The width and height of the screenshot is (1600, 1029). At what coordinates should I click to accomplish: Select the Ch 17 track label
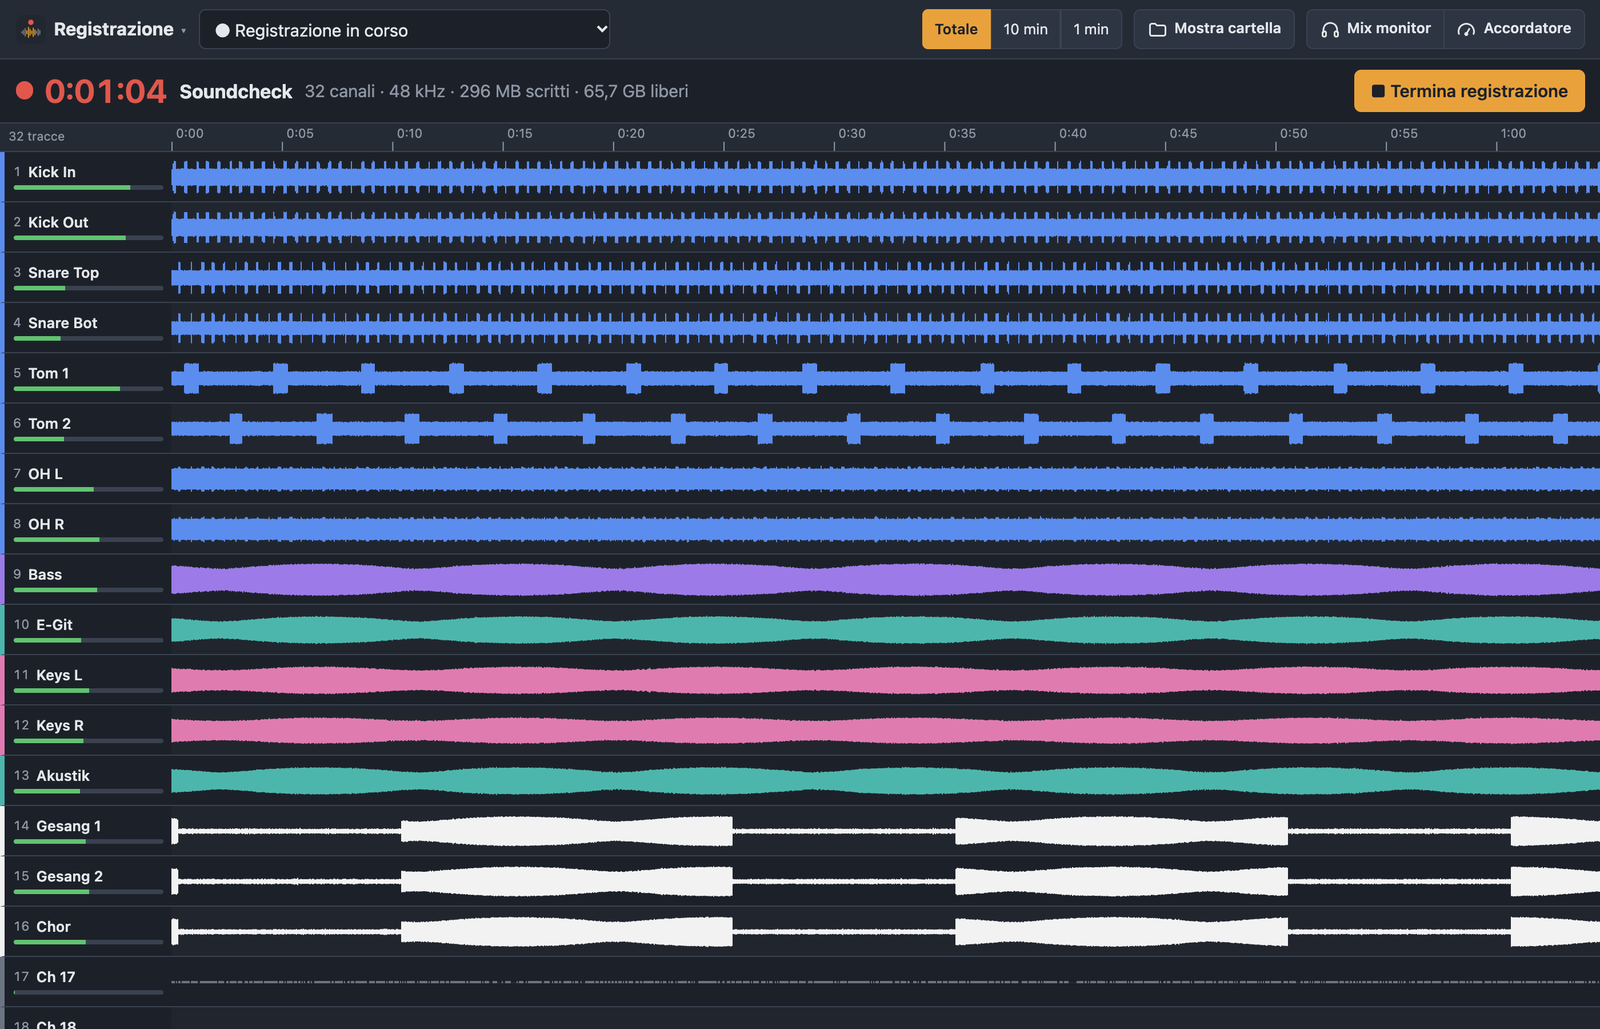click(x=55, y=977)
